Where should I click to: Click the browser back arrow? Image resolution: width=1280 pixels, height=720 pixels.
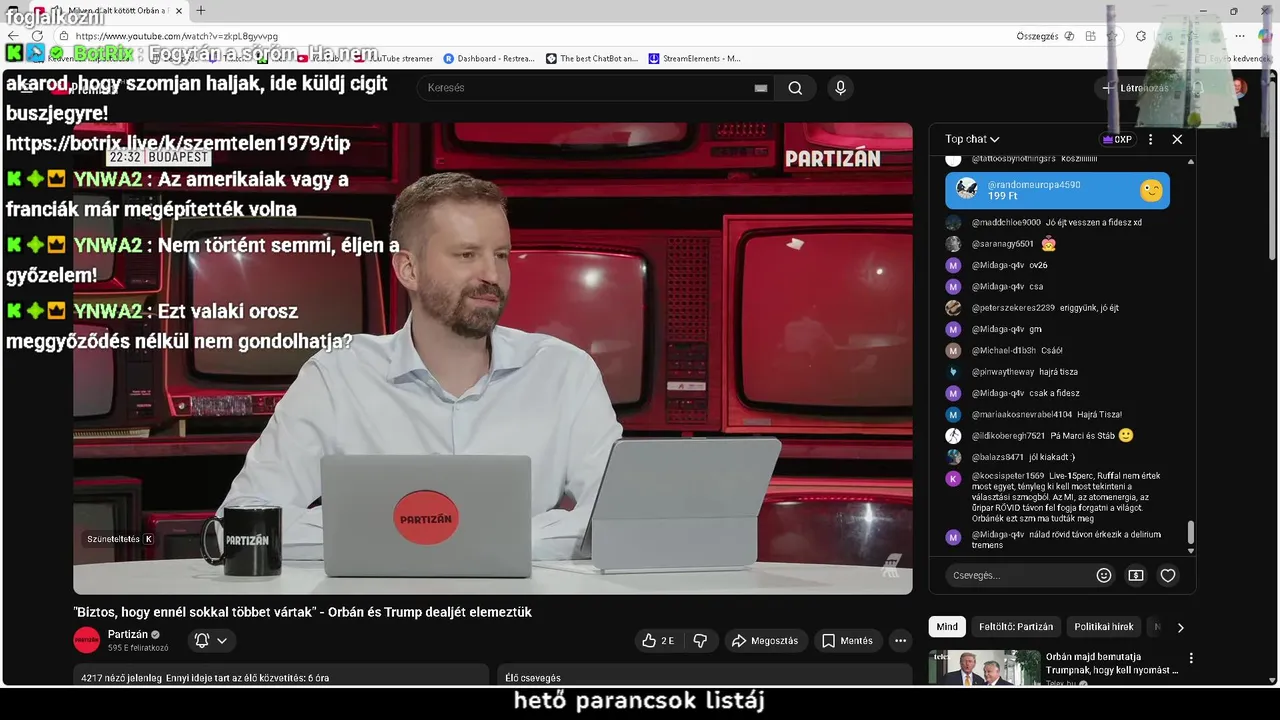13,36
